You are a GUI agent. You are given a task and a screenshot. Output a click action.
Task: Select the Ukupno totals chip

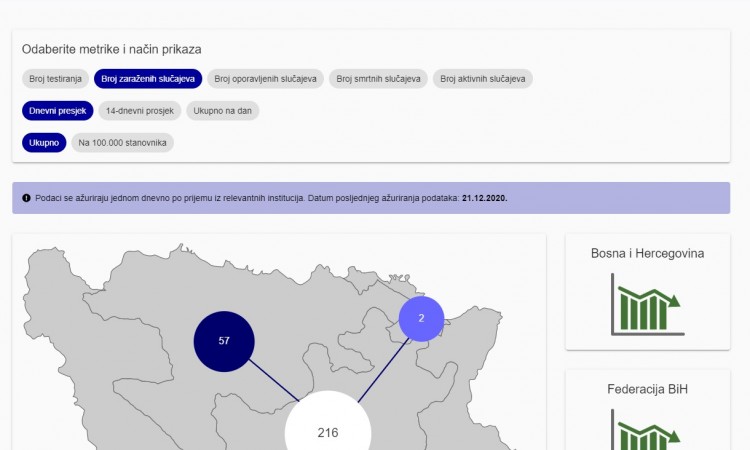click(44, 143)
